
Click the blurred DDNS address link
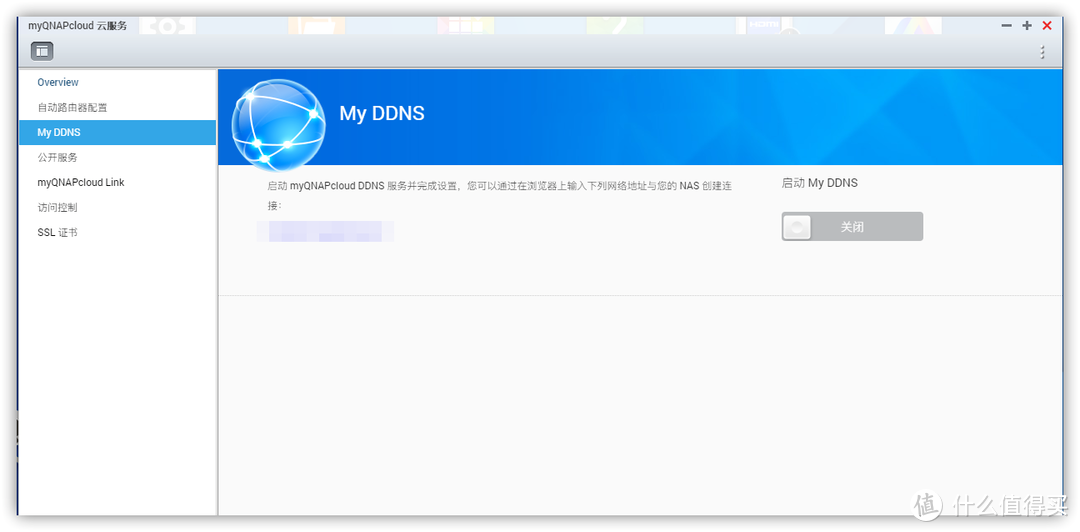[325, 231]
